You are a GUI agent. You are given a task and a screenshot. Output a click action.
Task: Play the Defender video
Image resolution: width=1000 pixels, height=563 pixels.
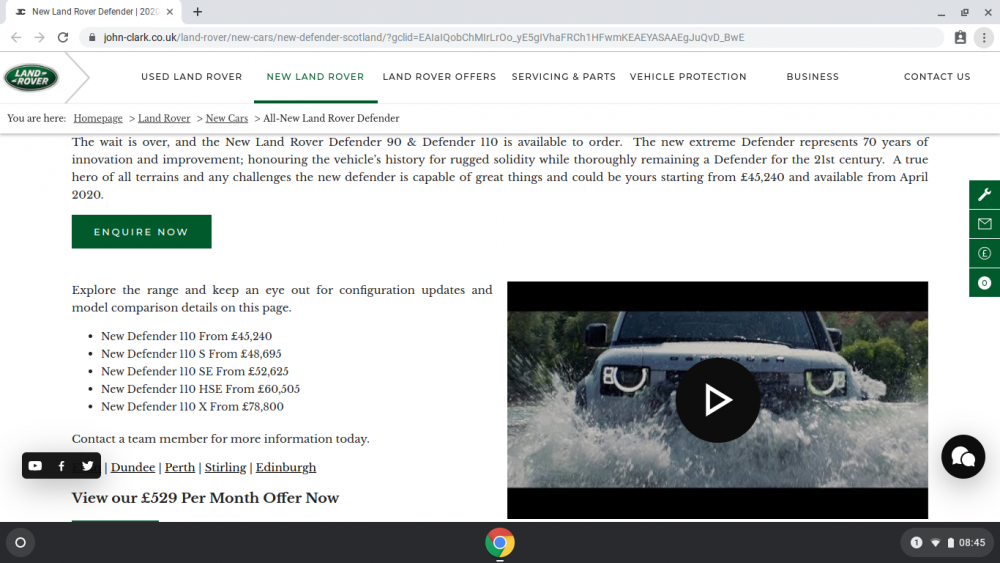(717, 400)
